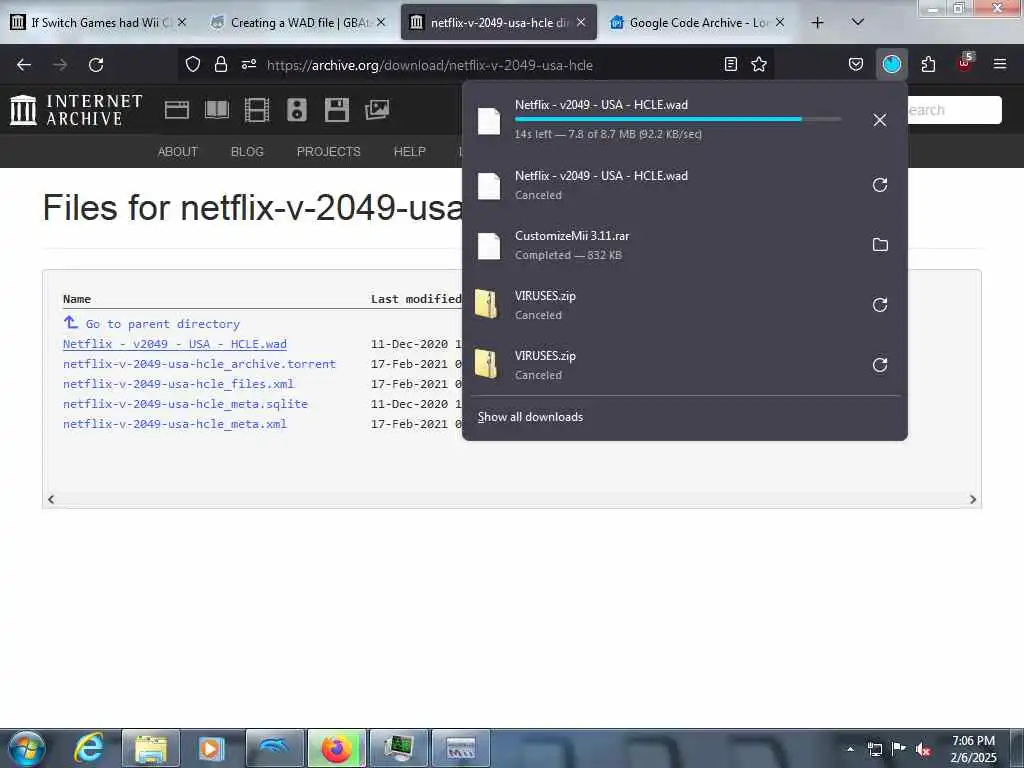
Task: Open Windows Explorer folder in taskbar
Action: click(151, 748)
